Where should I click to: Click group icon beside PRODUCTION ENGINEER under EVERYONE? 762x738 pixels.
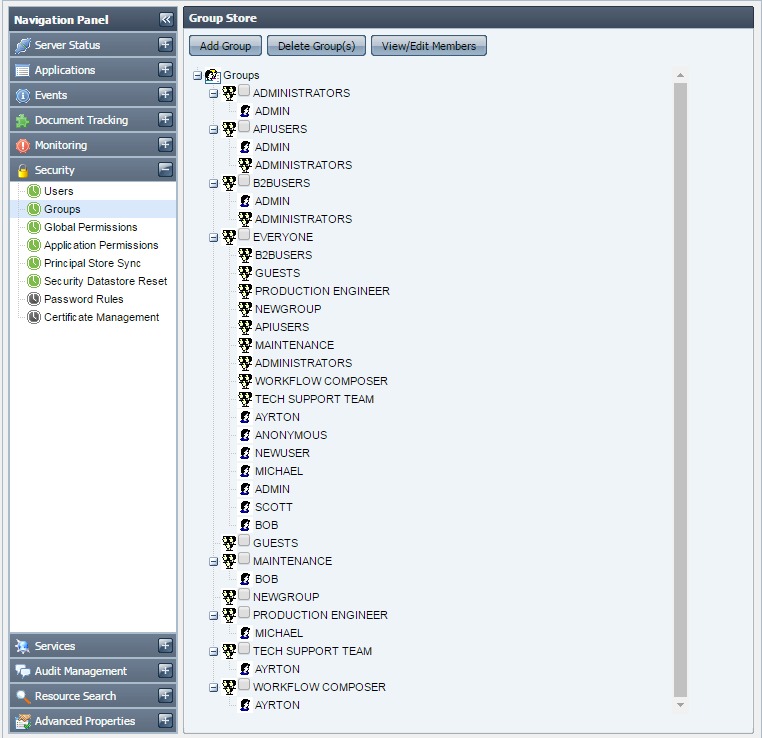pyautogui.click(x=245, y=291)
